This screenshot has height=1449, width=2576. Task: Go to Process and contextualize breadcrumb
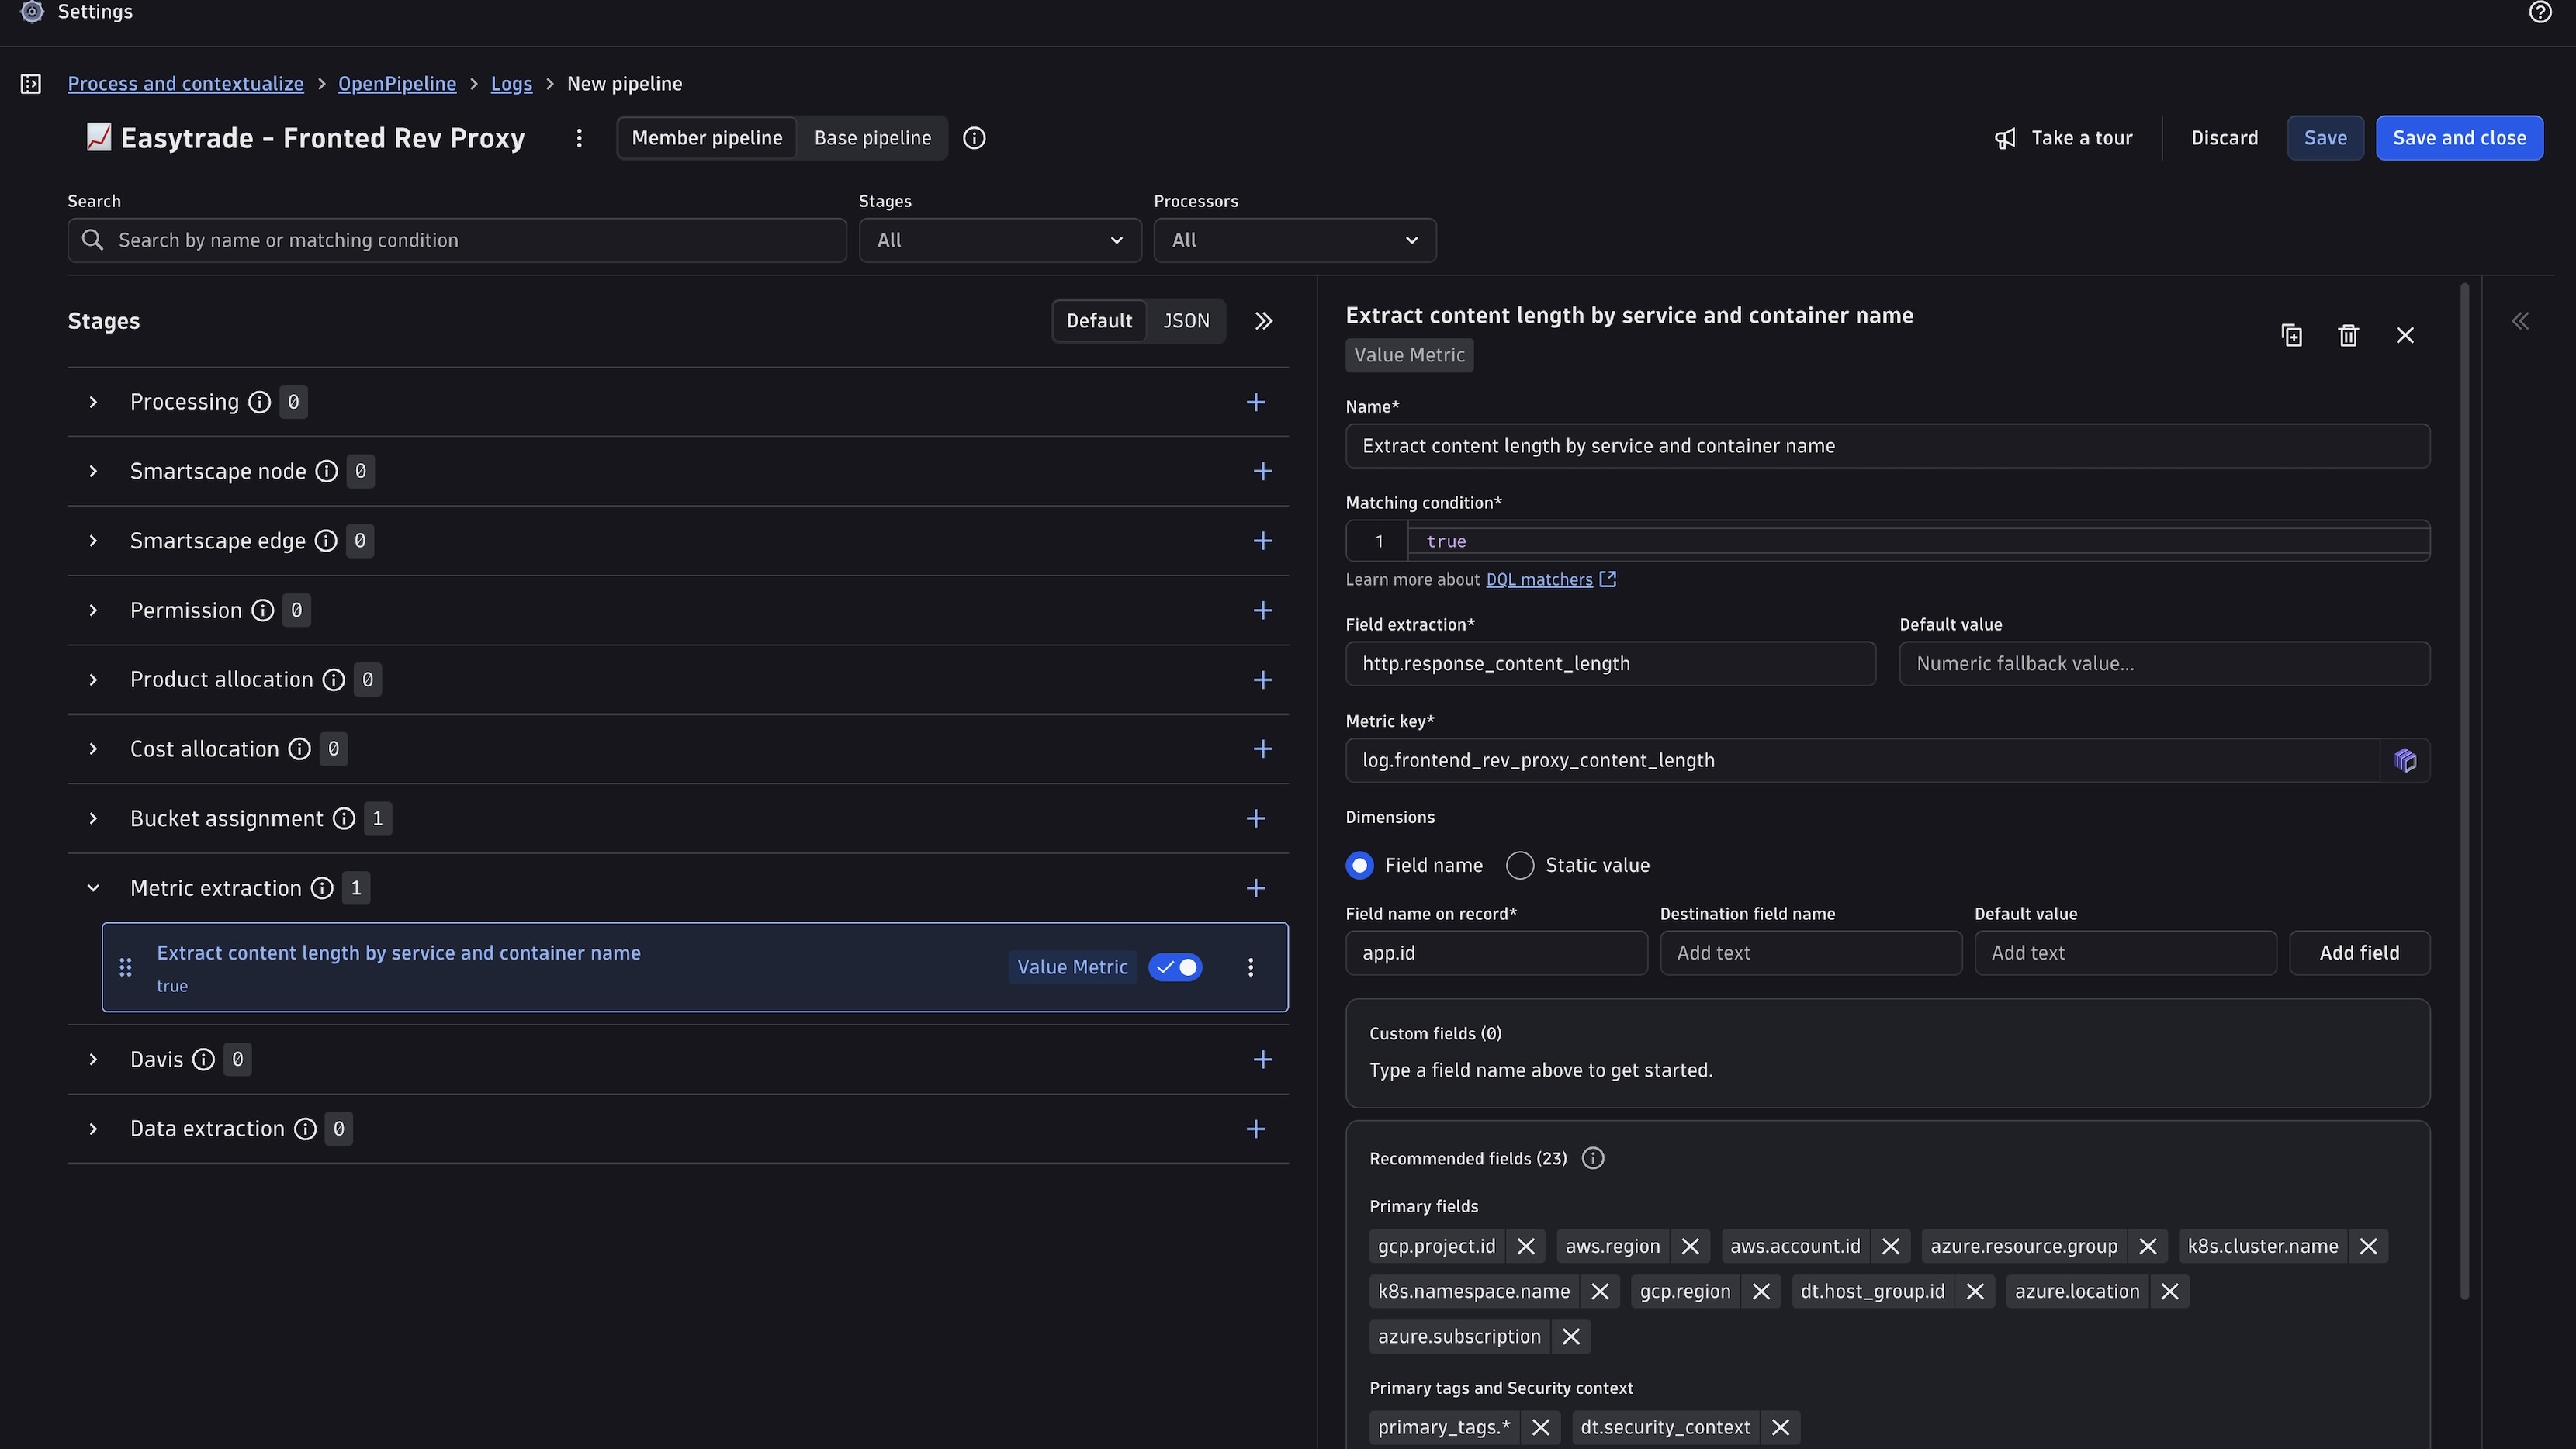coord(185,84)
